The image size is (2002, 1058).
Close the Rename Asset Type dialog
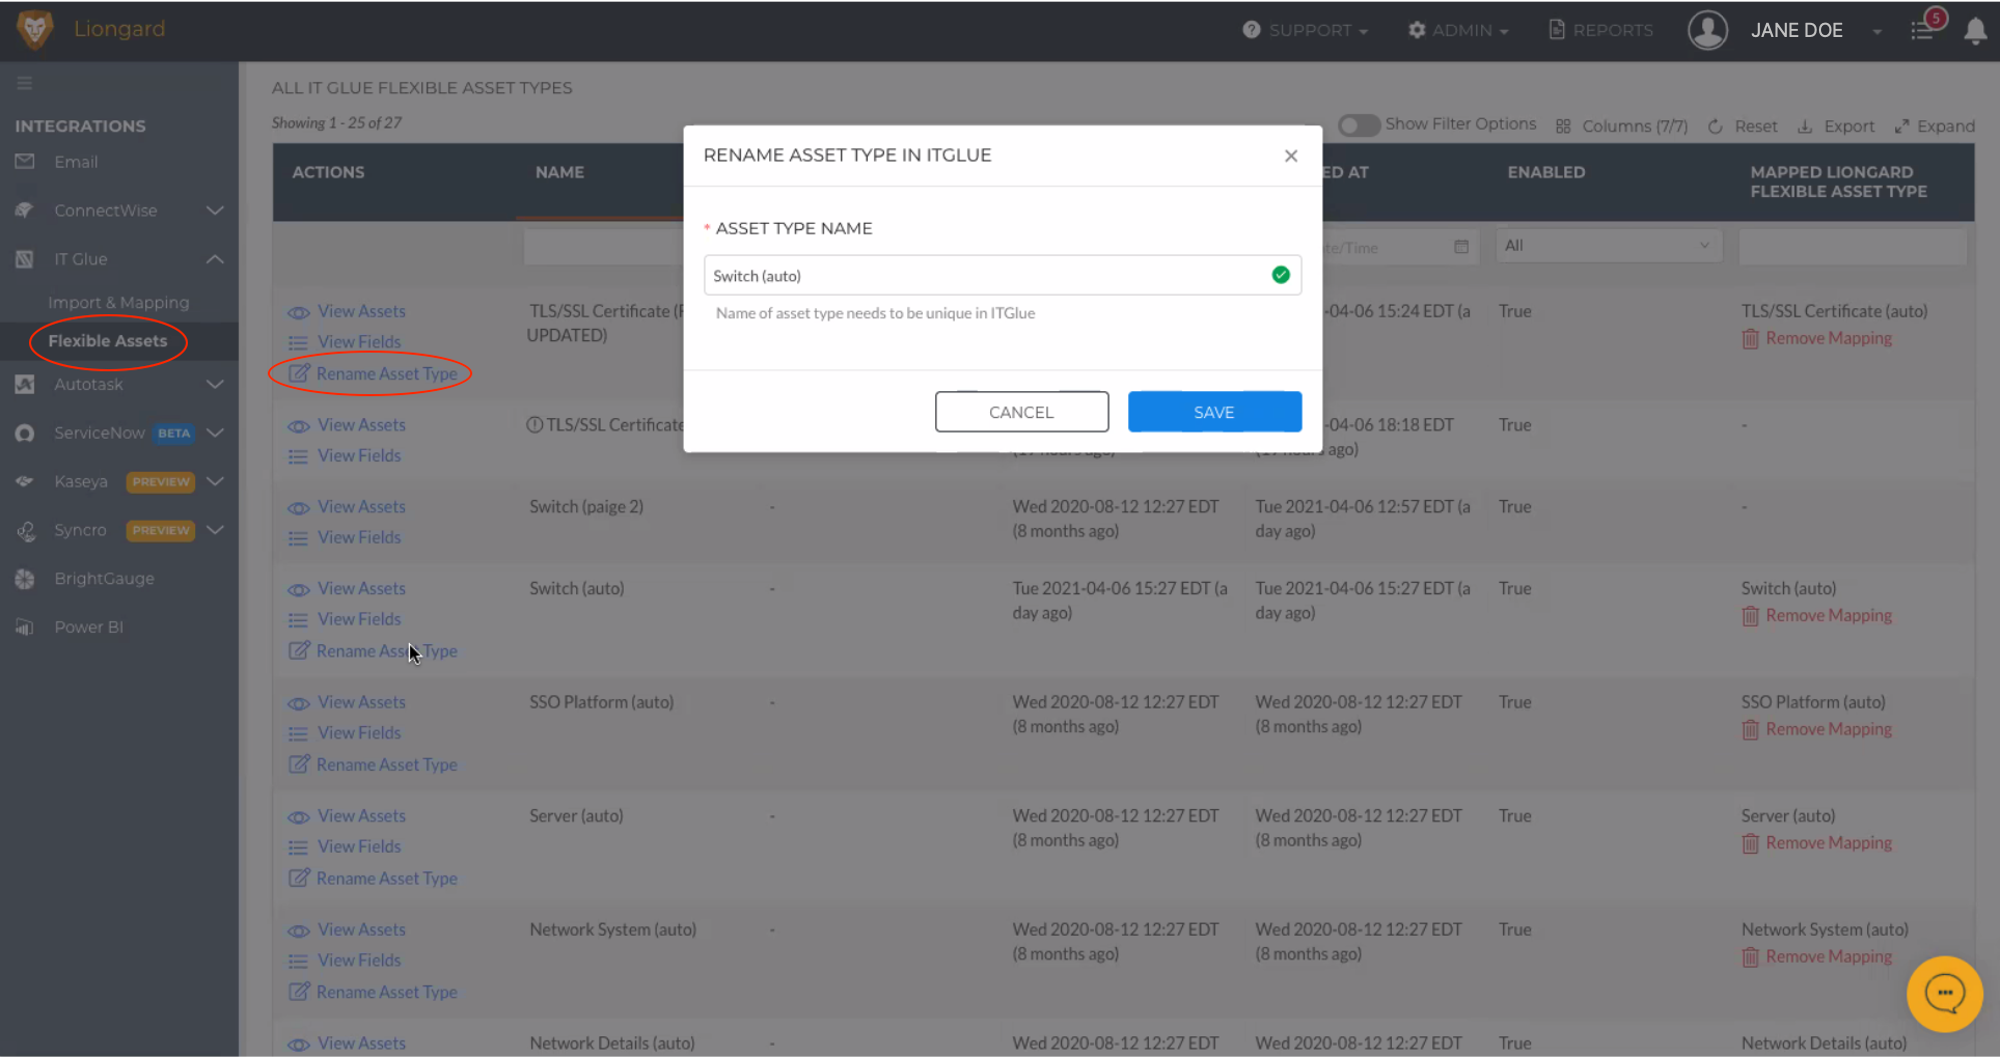coord(1291,156)
